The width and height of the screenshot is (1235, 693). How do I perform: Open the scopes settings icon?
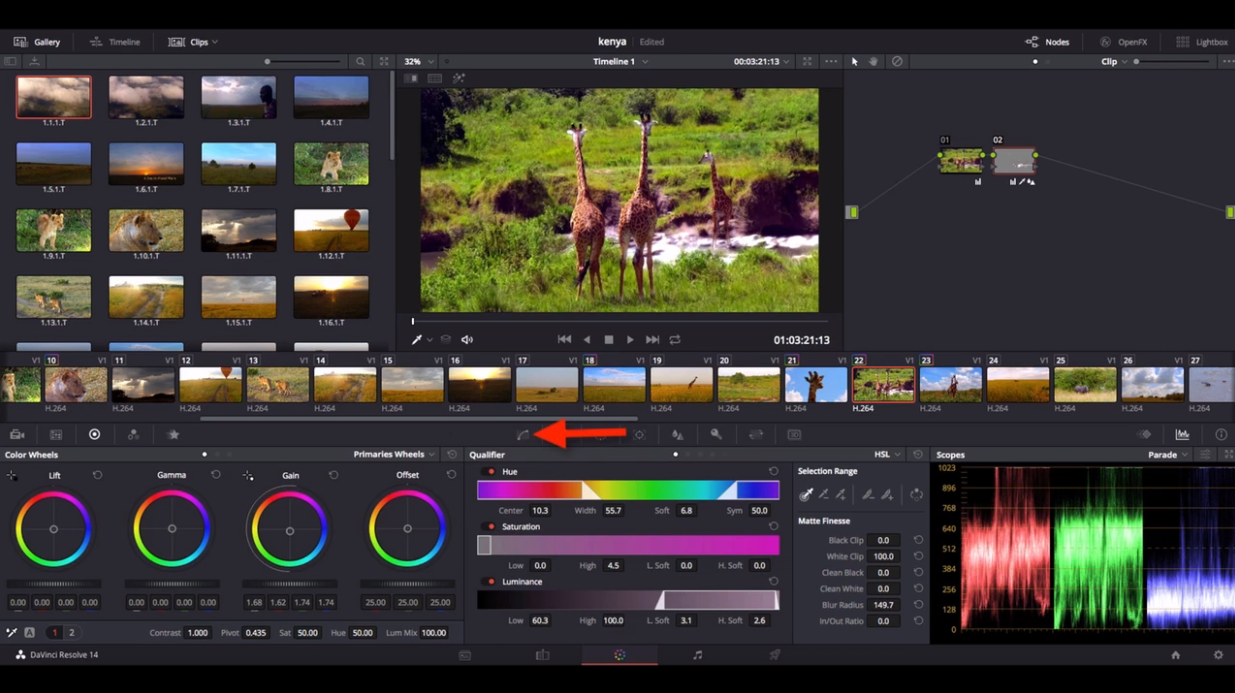(x=1205, y=455)
